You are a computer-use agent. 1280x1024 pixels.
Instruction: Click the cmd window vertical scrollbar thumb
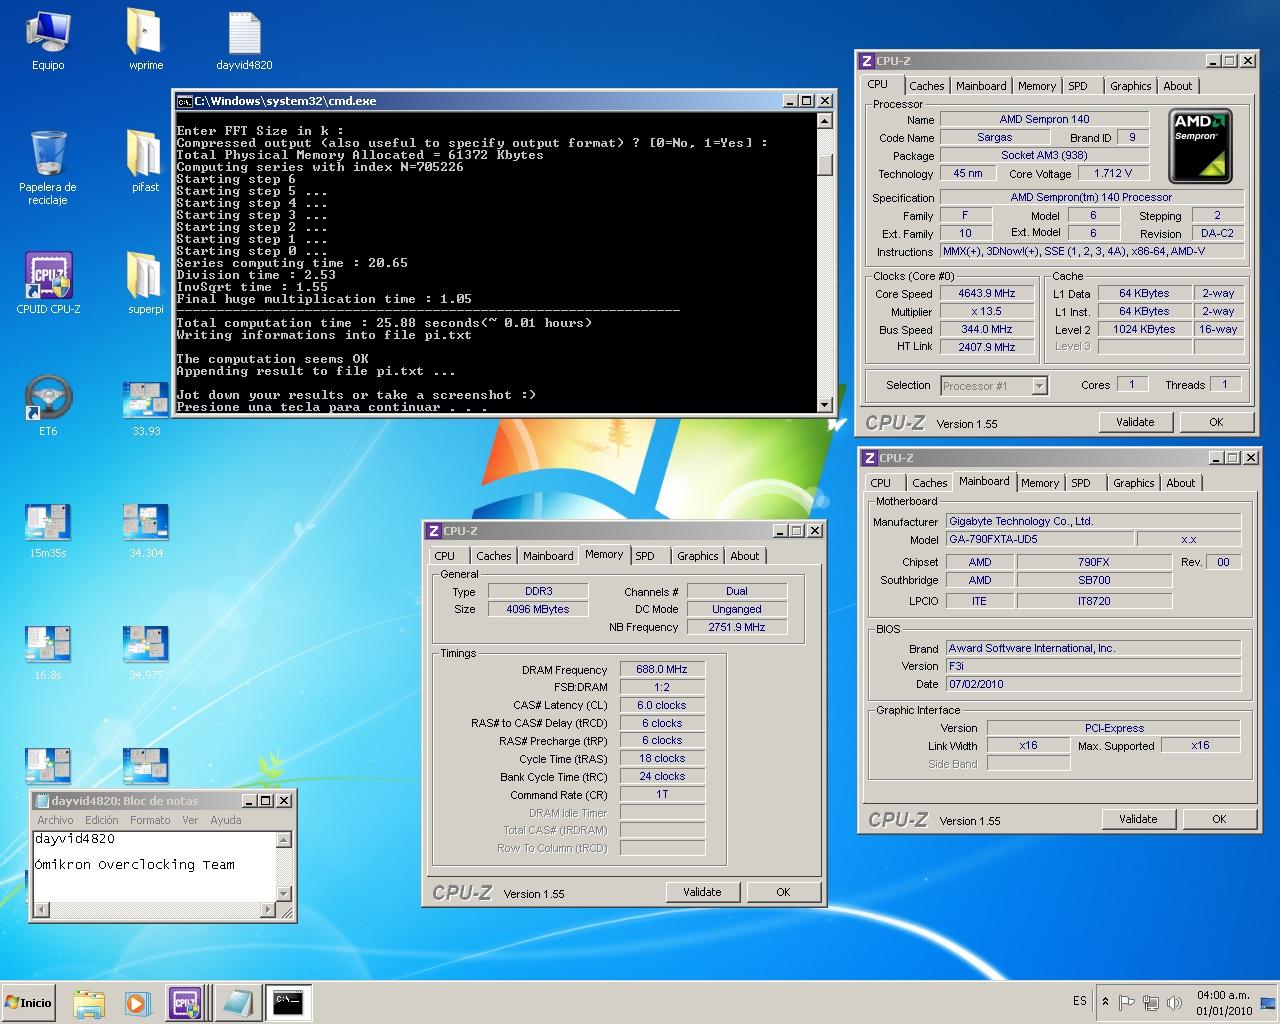coord(825,164)
